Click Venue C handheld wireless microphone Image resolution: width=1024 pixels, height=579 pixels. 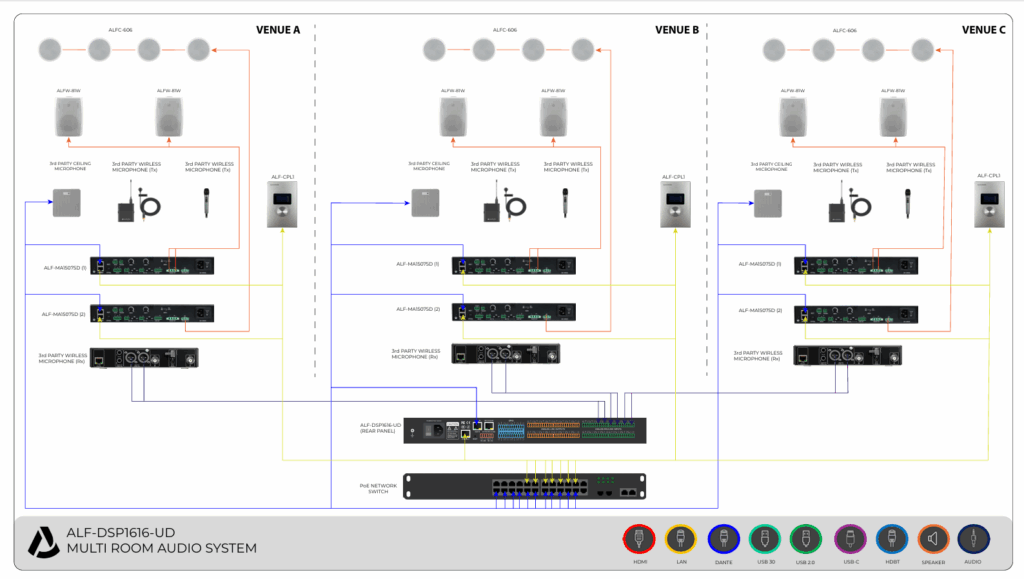tap(907, 203)
